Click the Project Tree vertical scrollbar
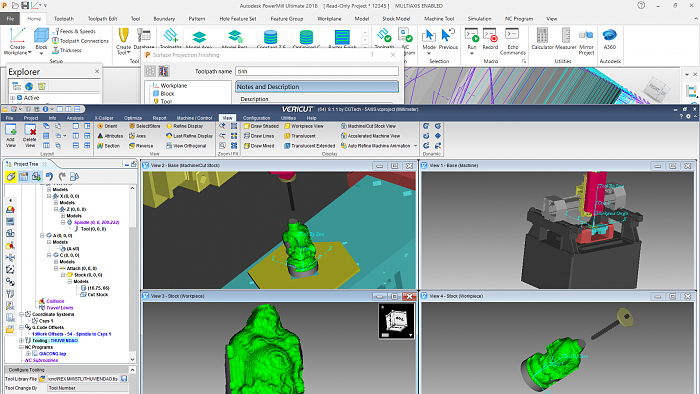700x394 pixels. coord(133,273)
